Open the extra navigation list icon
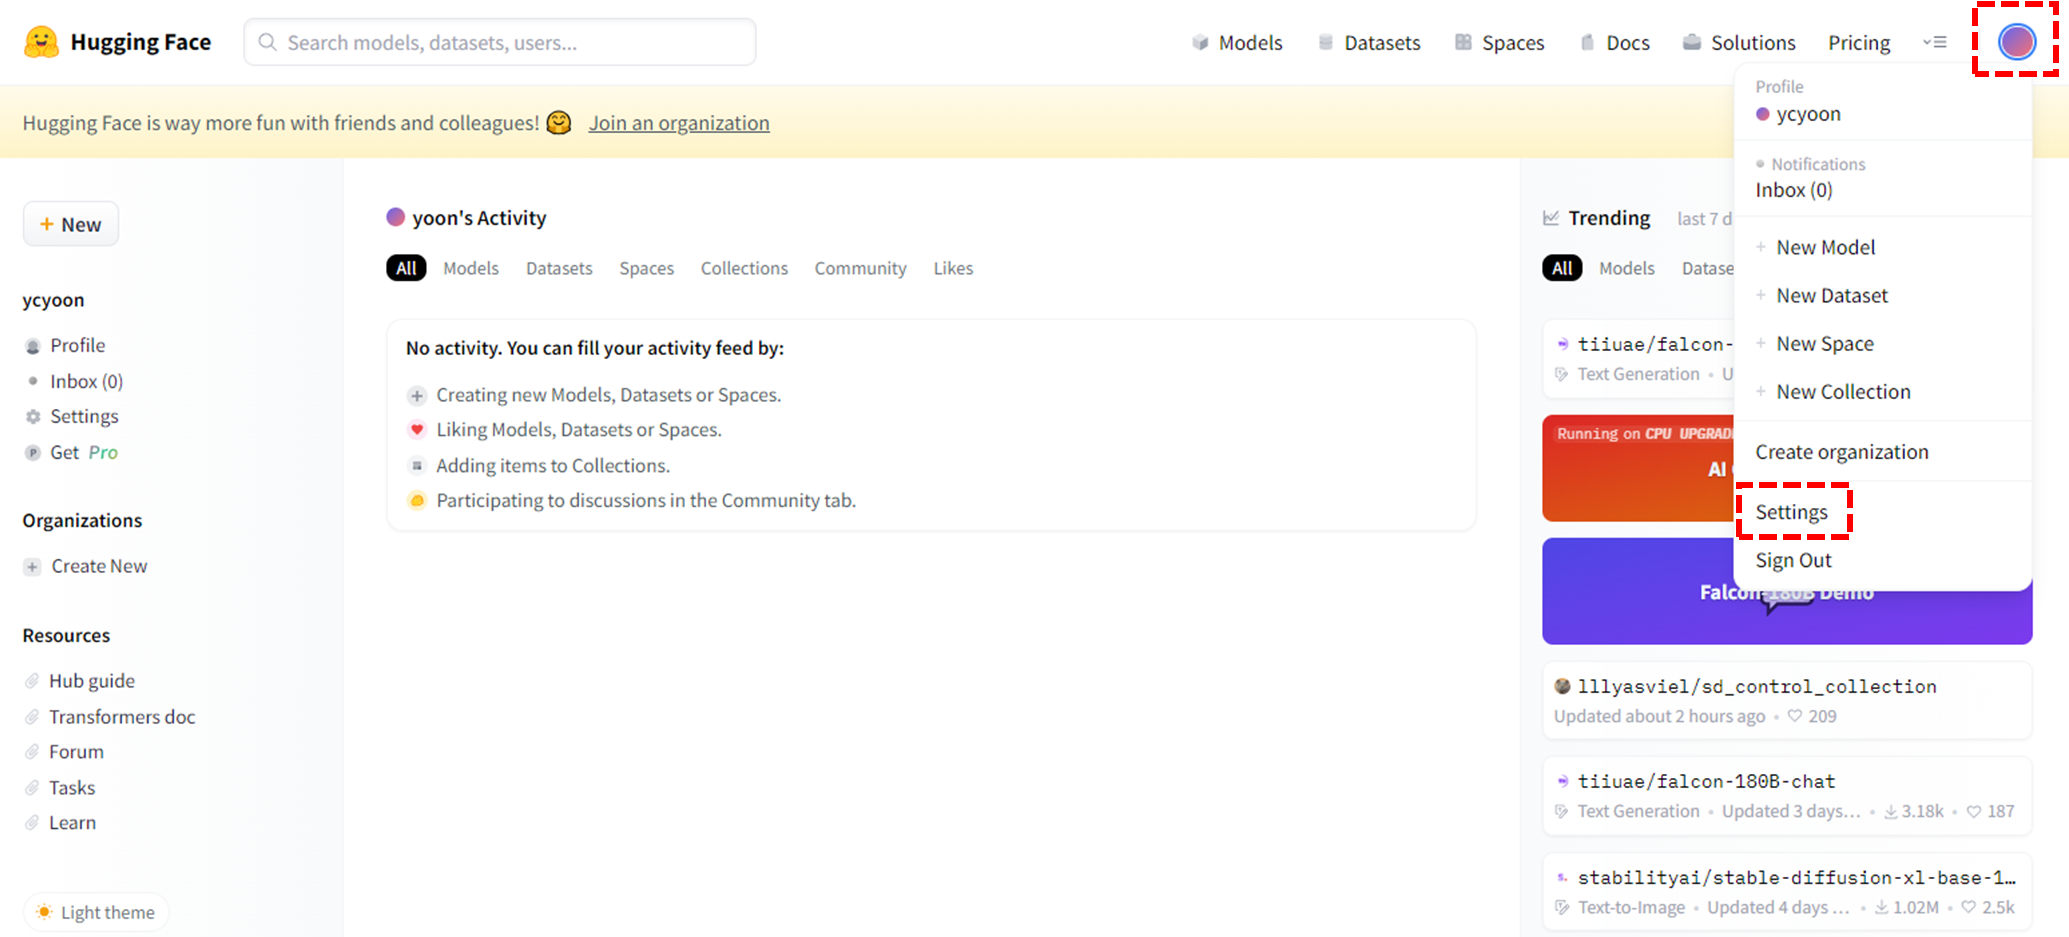The height and width of the screenshot is (937, 2069). (1935, 42)
